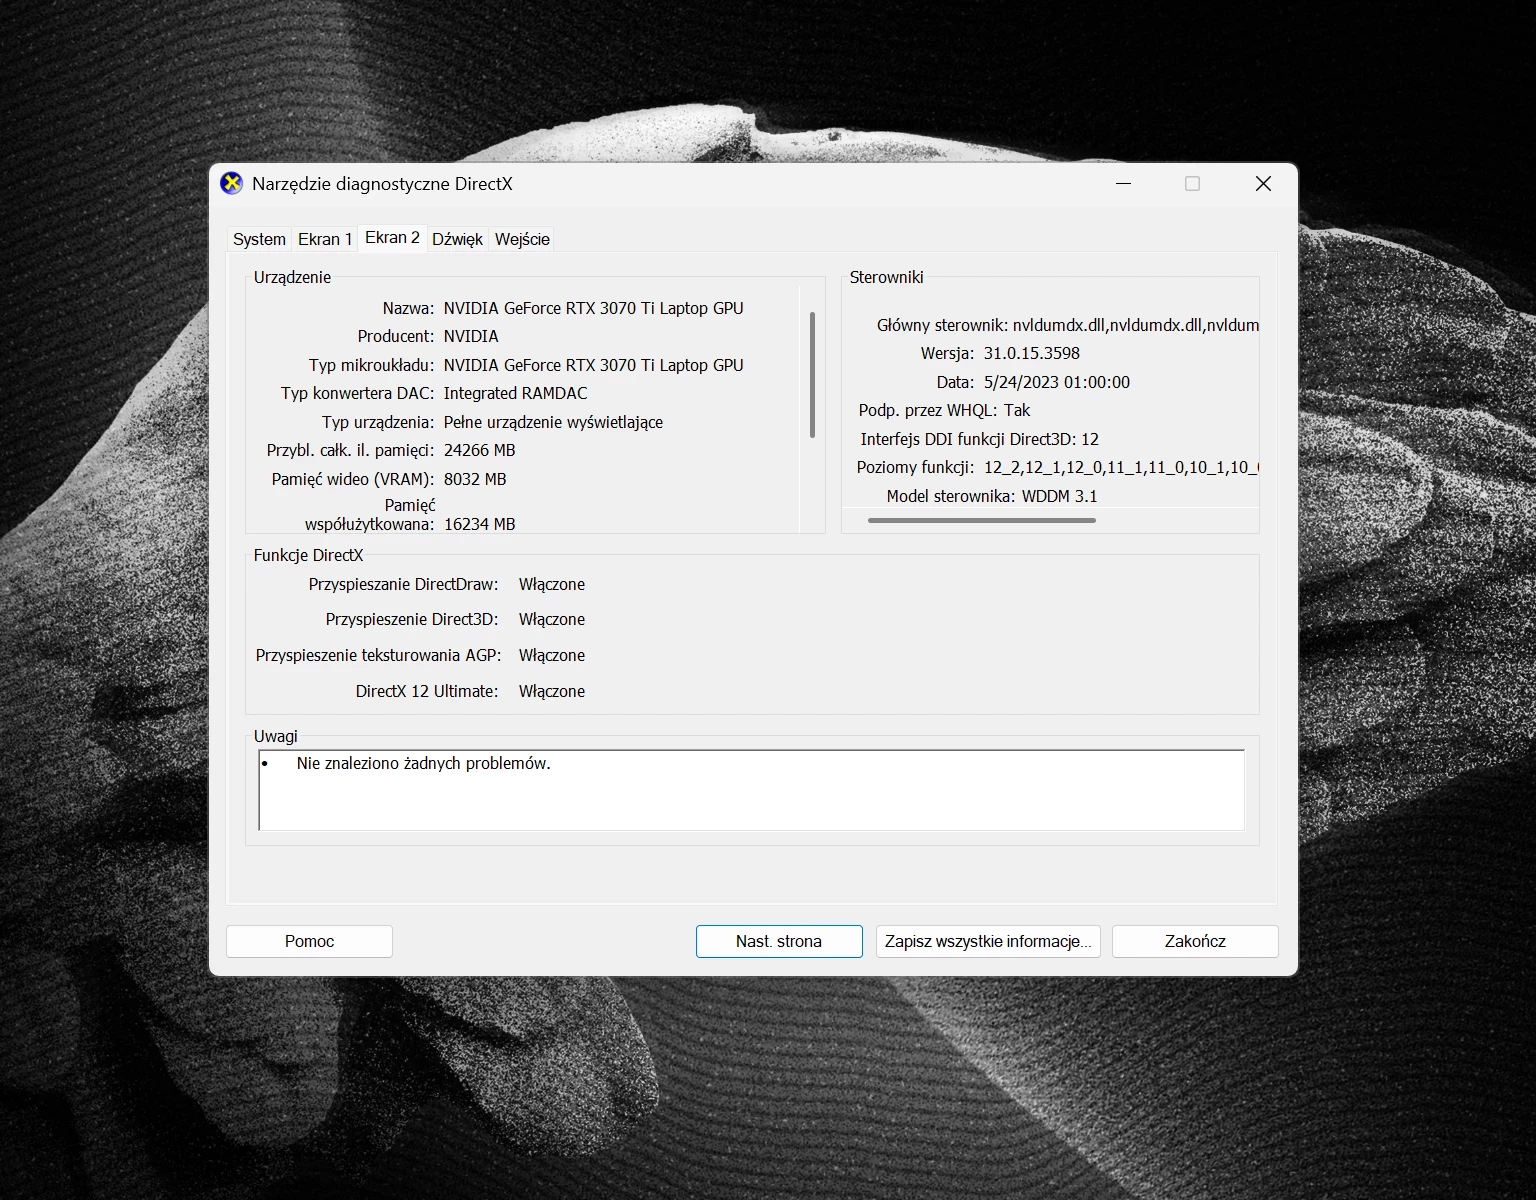Click the window title Narzędzie diagnostyczne DirectX
The height and width of the screenshot is (1200, 1536).
click(382, 184)
